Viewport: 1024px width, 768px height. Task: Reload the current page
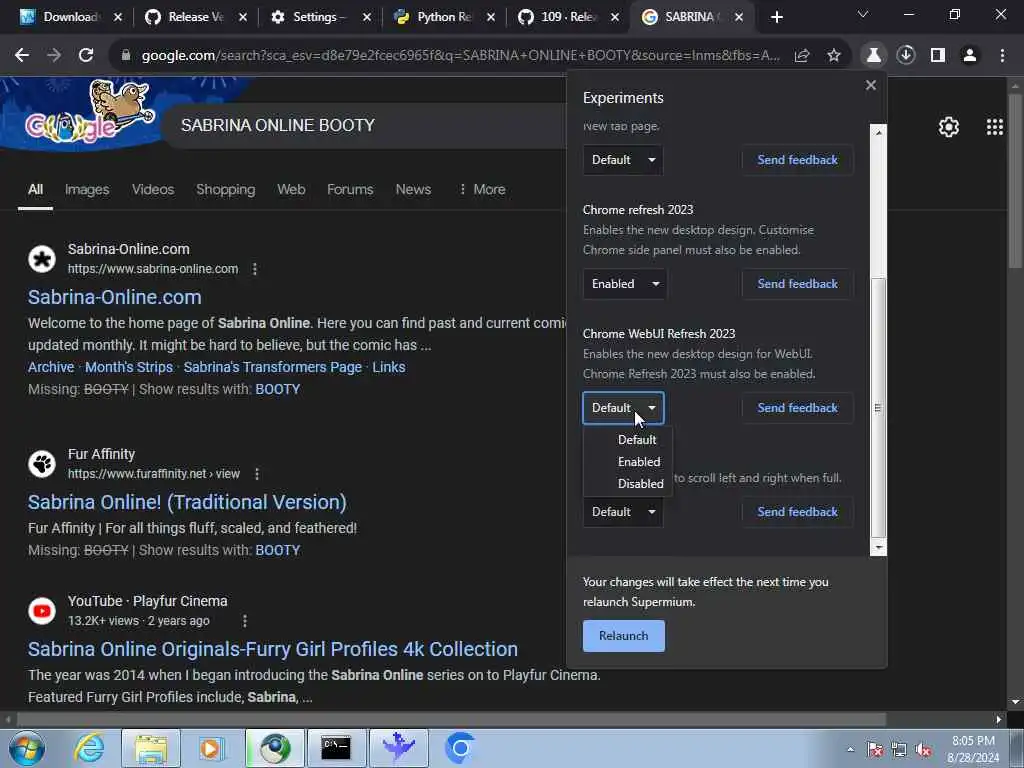86,56
